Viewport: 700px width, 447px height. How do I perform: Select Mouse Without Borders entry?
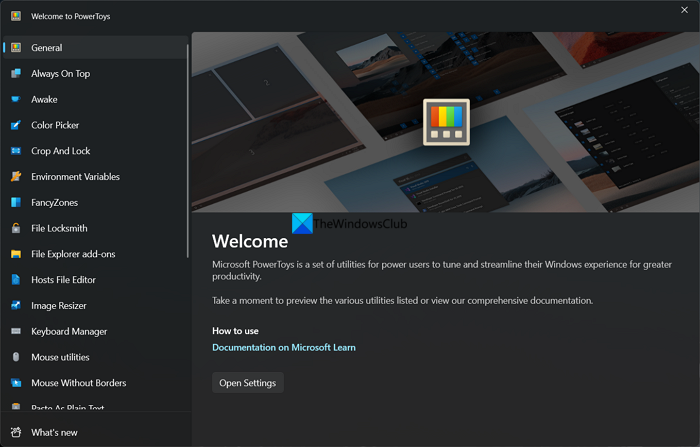tap(95, 383)
